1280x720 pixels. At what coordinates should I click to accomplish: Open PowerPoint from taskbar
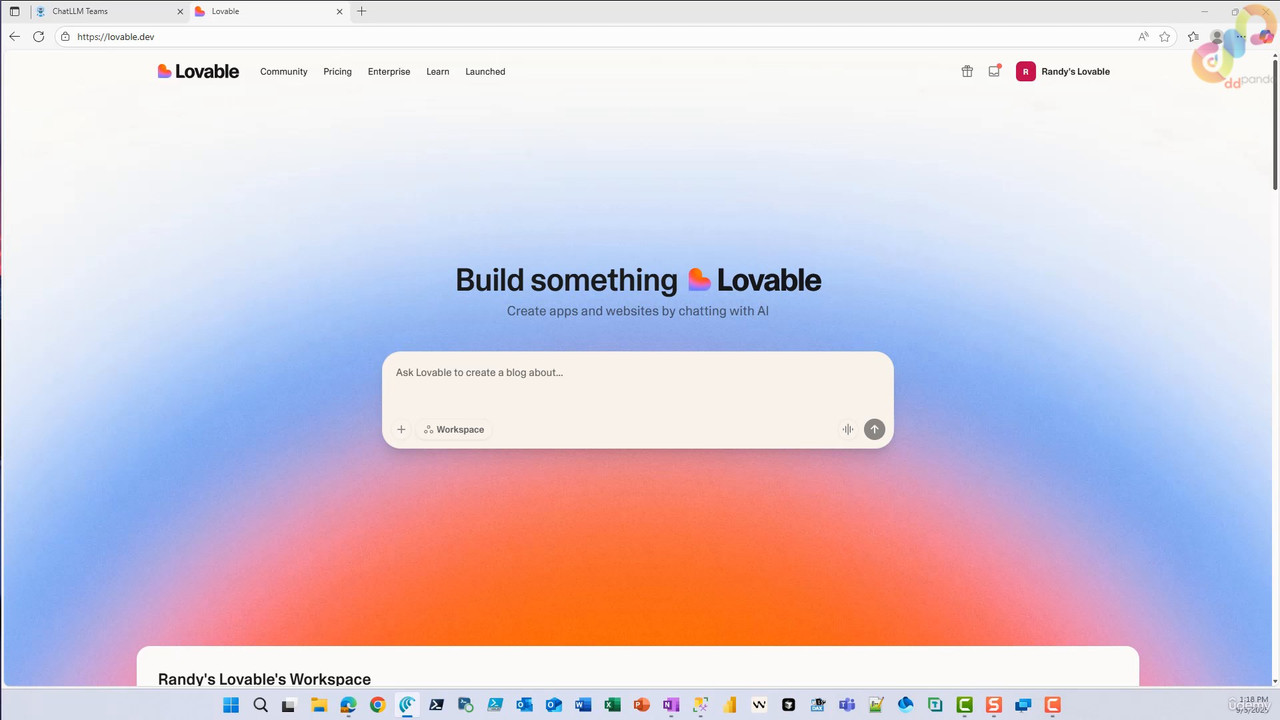pyautogui.click(x=641, y=705)
